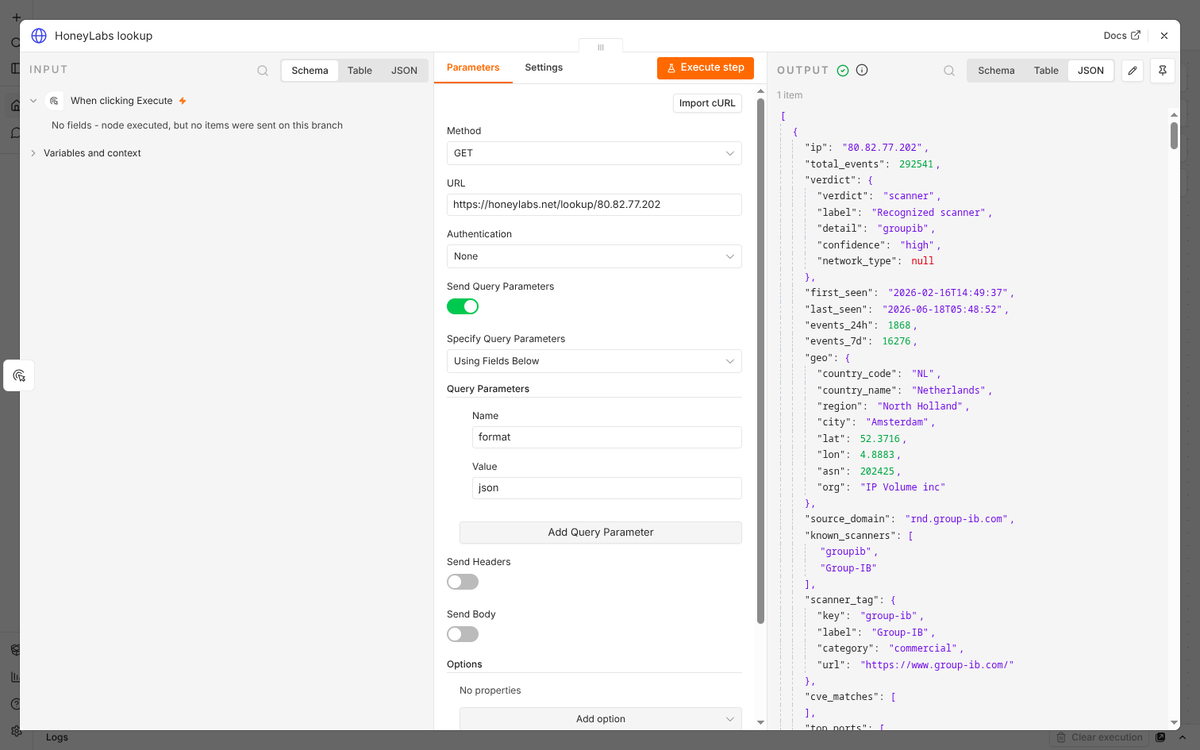Image resolution: width=1200 pixels, height=750 pixels.
Task: Click the drag handle above Parameters panel
Action: (600, 47)
